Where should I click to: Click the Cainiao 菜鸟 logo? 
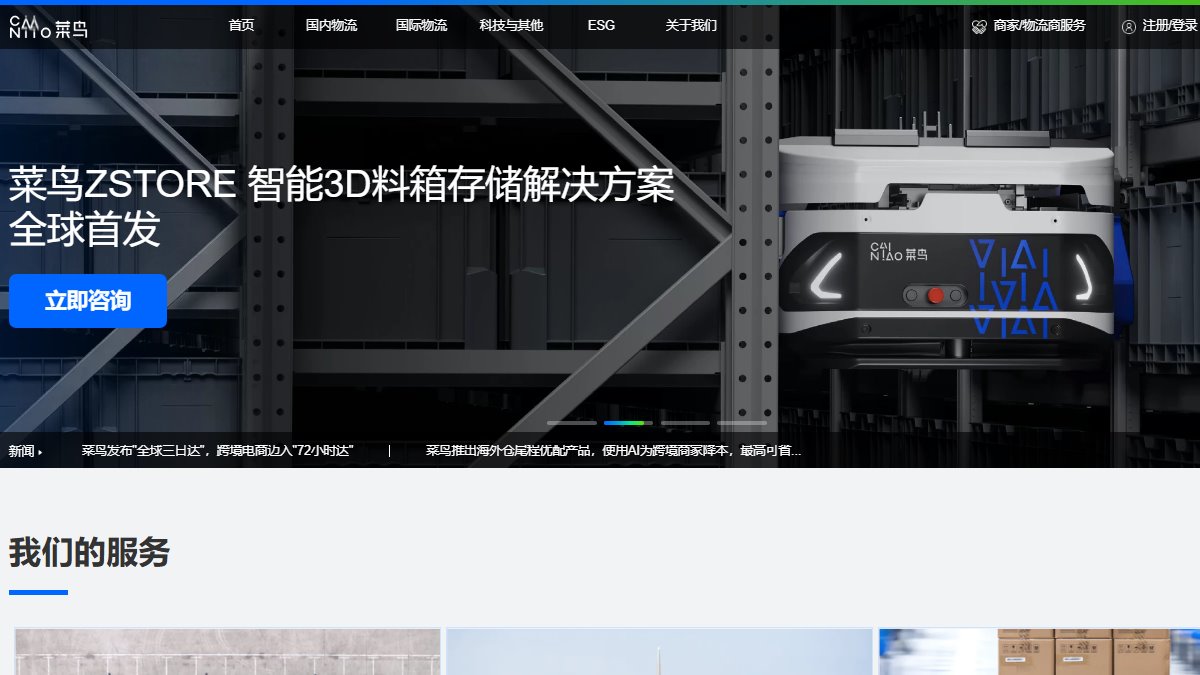pyautogui.click(x=47, y=26)
